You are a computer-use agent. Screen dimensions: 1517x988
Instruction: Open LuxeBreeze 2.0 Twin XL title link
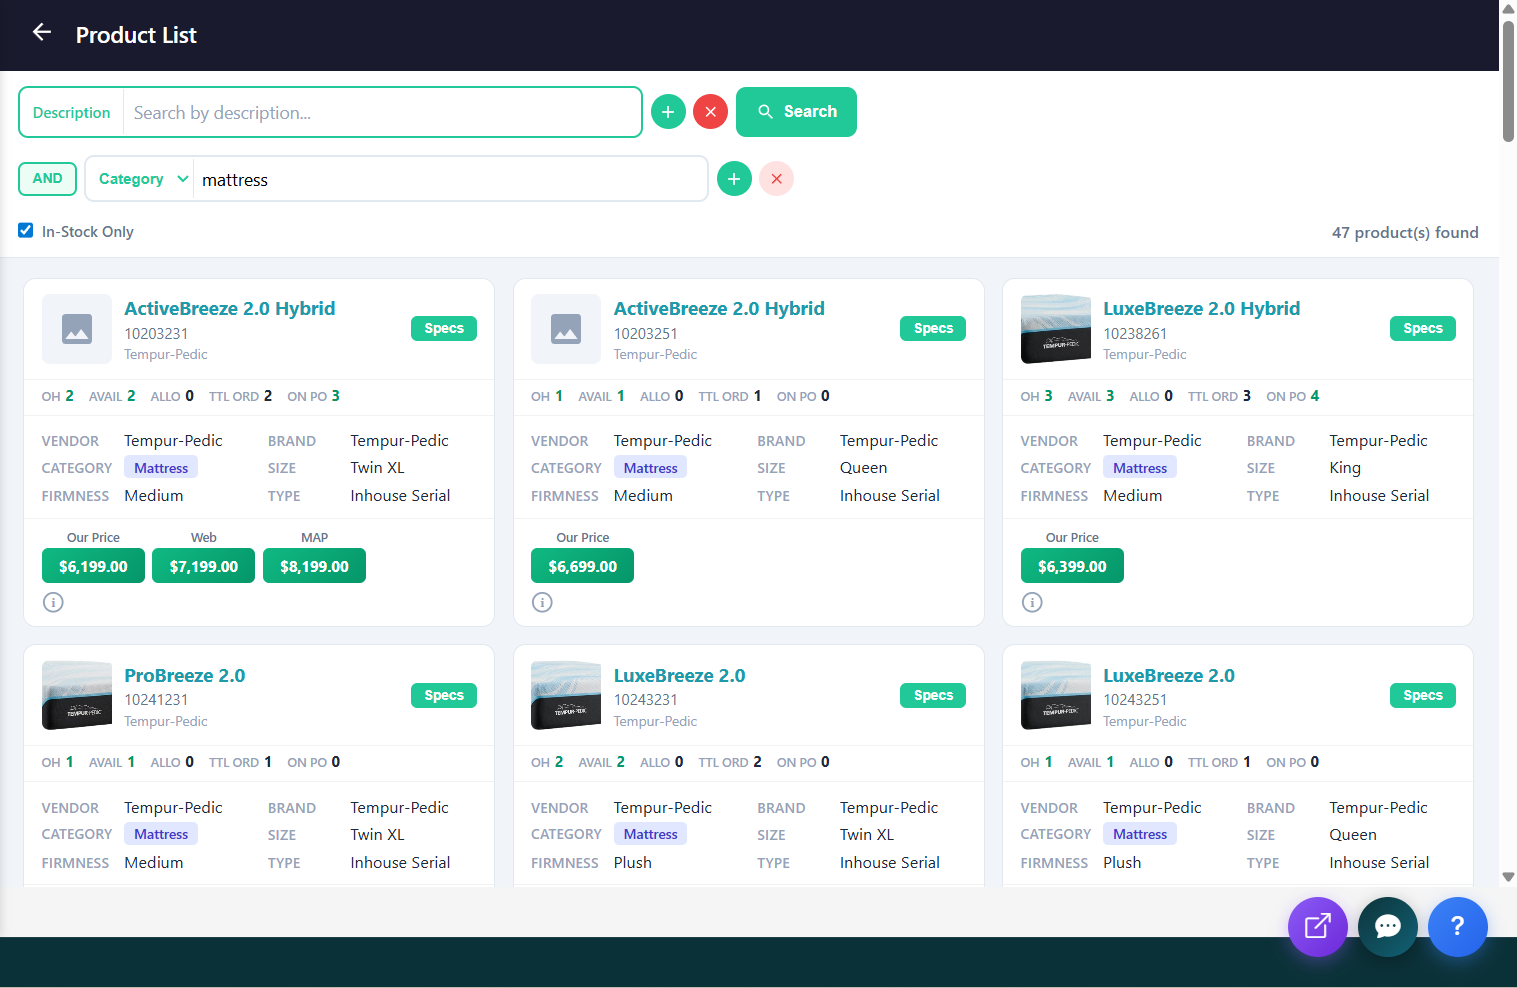[x=680, y=676]
